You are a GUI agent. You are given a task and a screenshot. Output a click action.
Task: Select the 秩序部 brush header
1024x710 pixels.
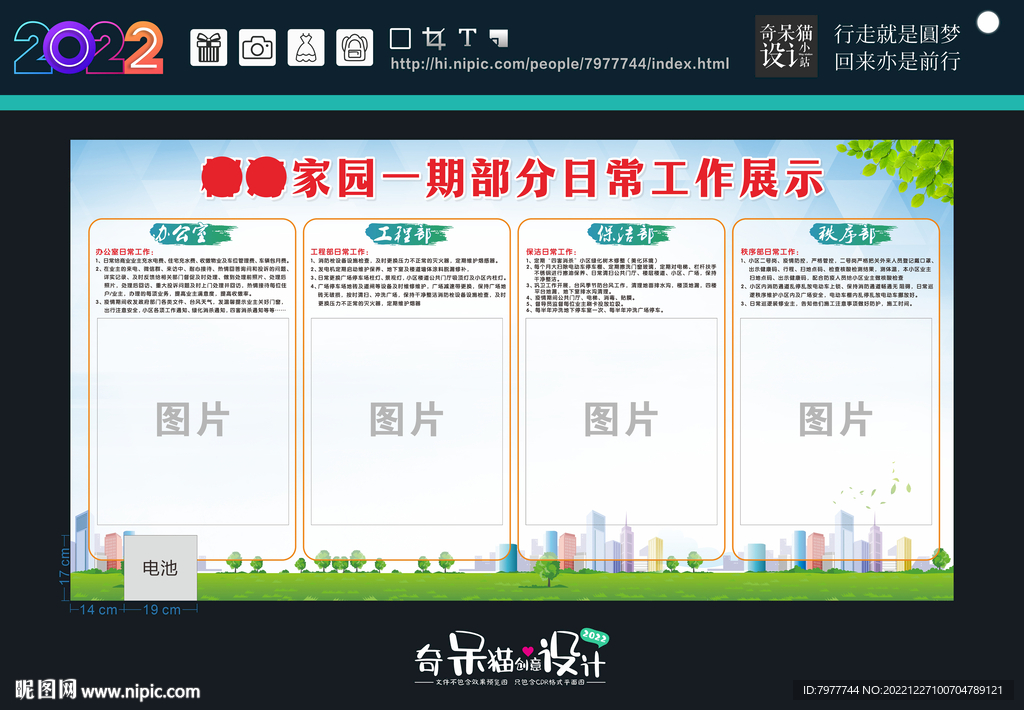coord(853,234)
